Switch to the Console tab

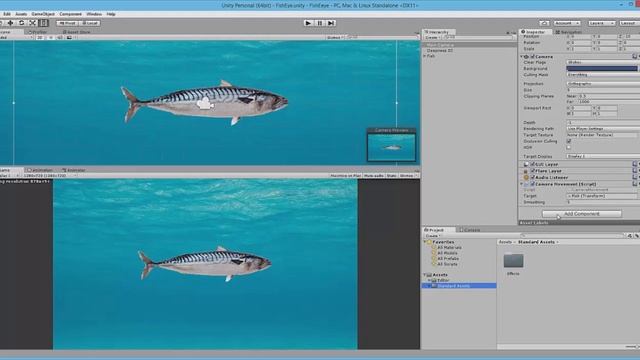point(469,230)
